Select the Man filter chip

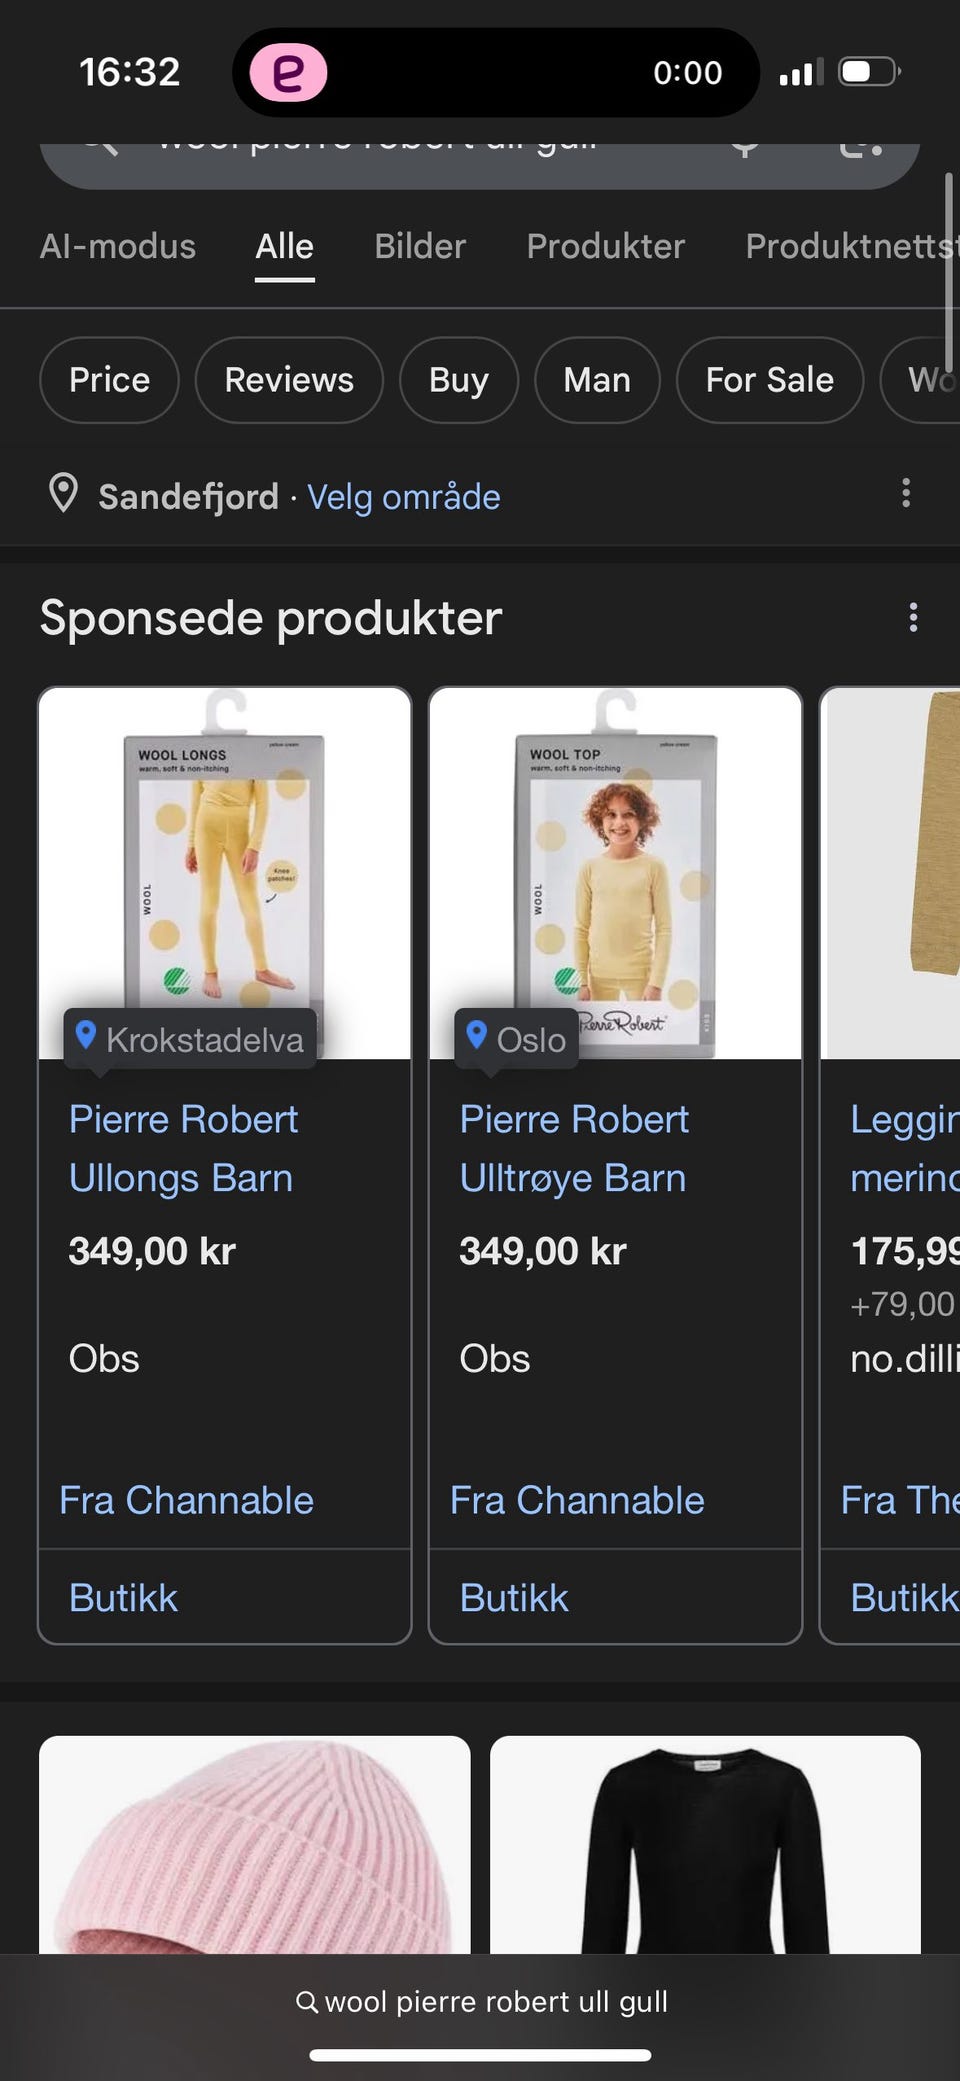597,380
